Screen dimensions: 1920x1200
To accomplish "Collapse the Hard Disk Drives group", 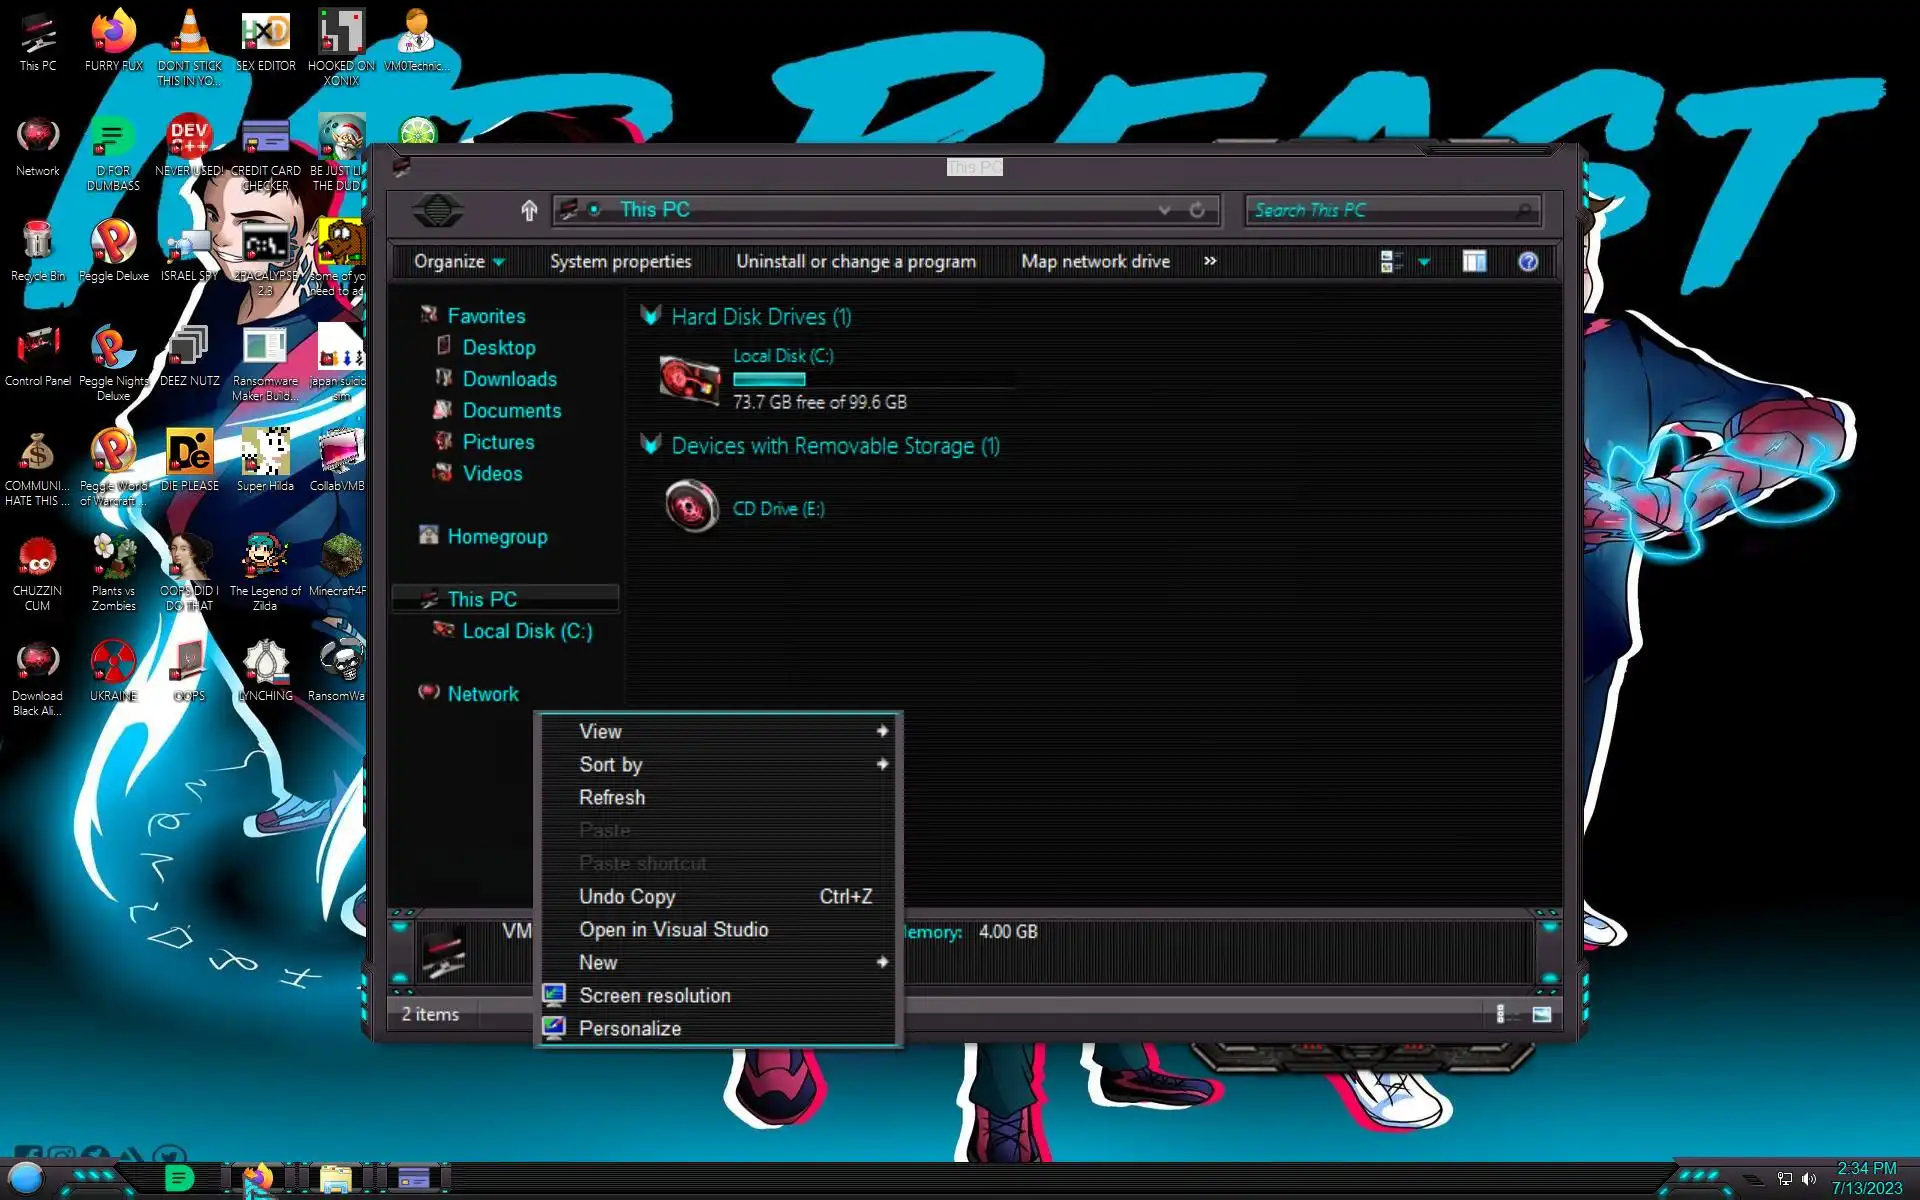I will tap(651, 316).
